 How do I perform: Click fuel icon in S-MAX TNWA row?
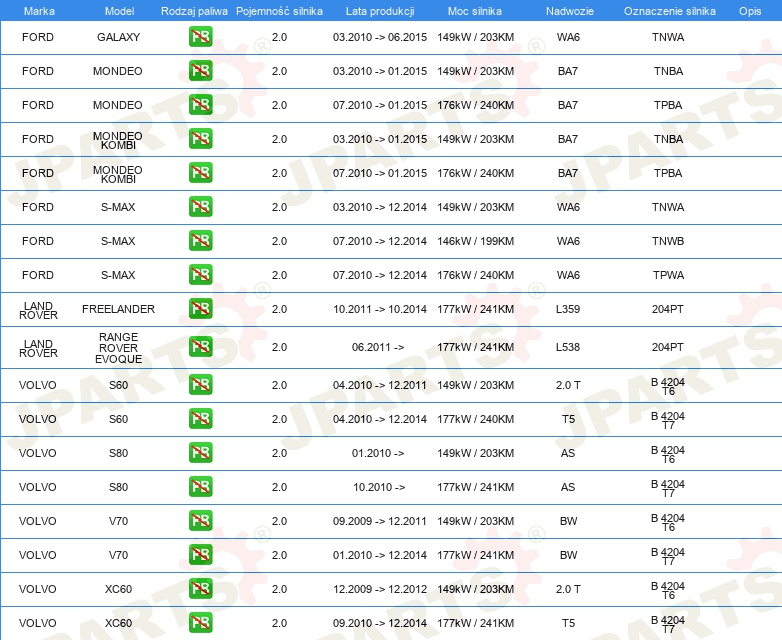pos(200,207)
